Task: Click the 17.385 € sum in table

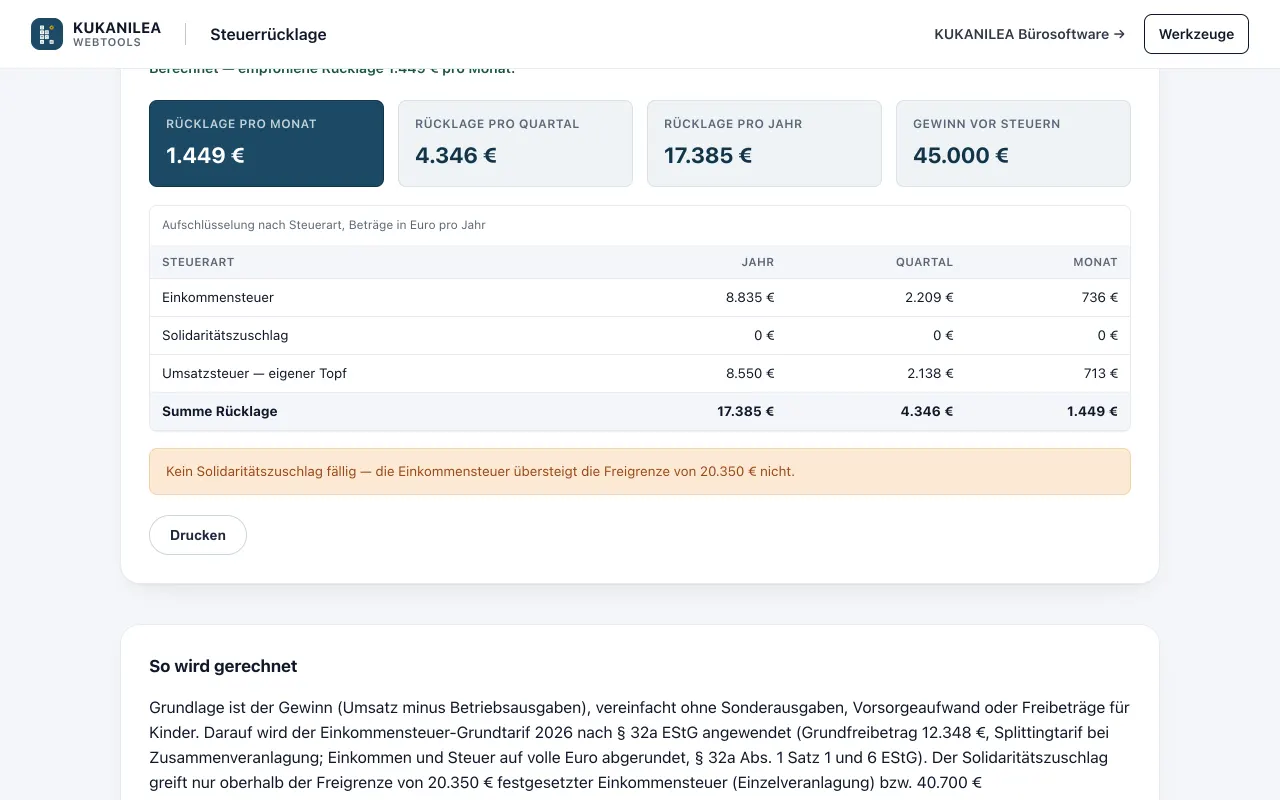Action: click(x=746, y=411)
